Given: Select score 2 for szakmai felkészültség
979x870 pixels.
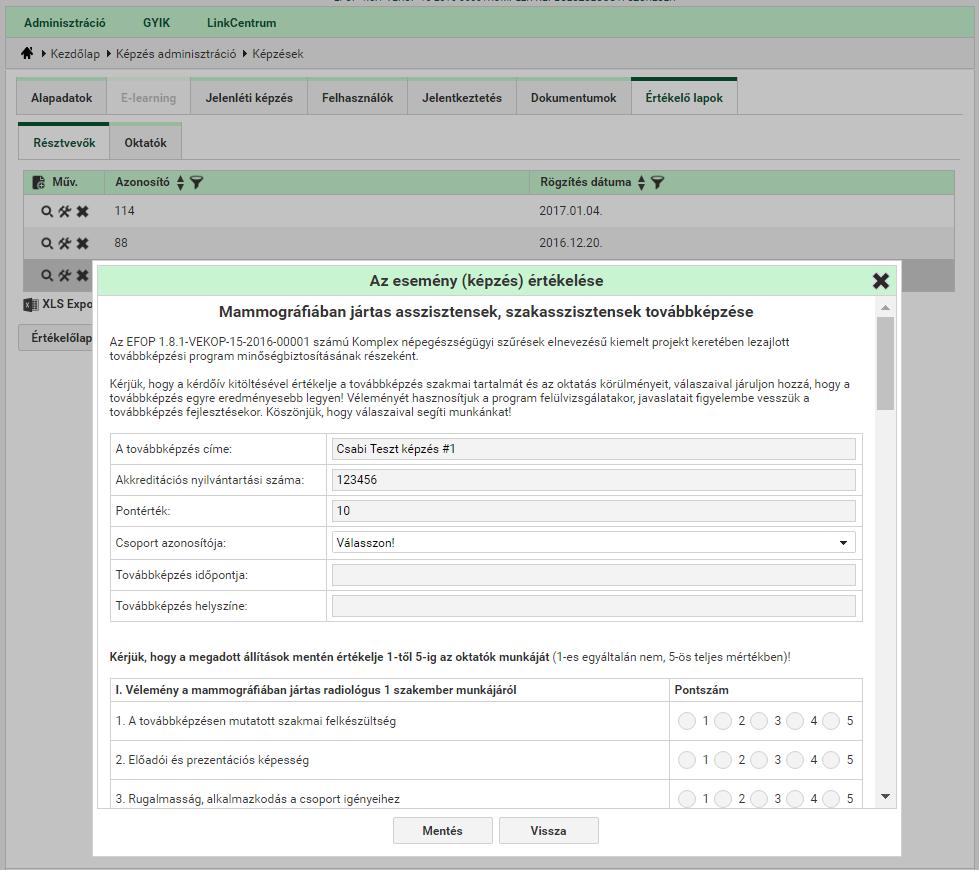Looking at the screenshot, I should tap(723, 721).
